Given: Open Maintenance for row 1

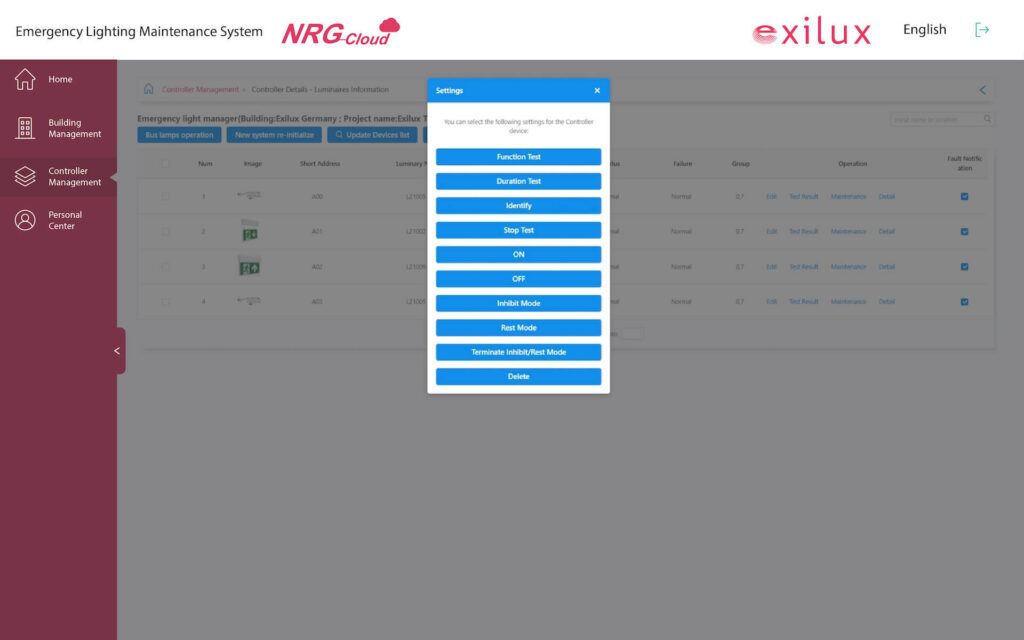Looking at the screenshot, I should coord(848,197).
